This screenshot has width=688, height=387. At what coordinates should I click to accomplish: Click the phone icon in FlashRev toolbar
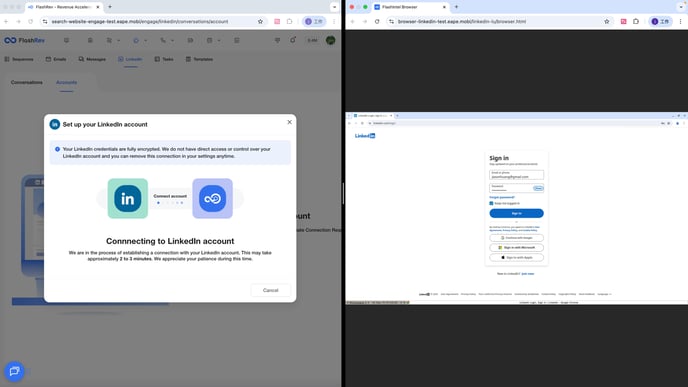click(163, 40)
